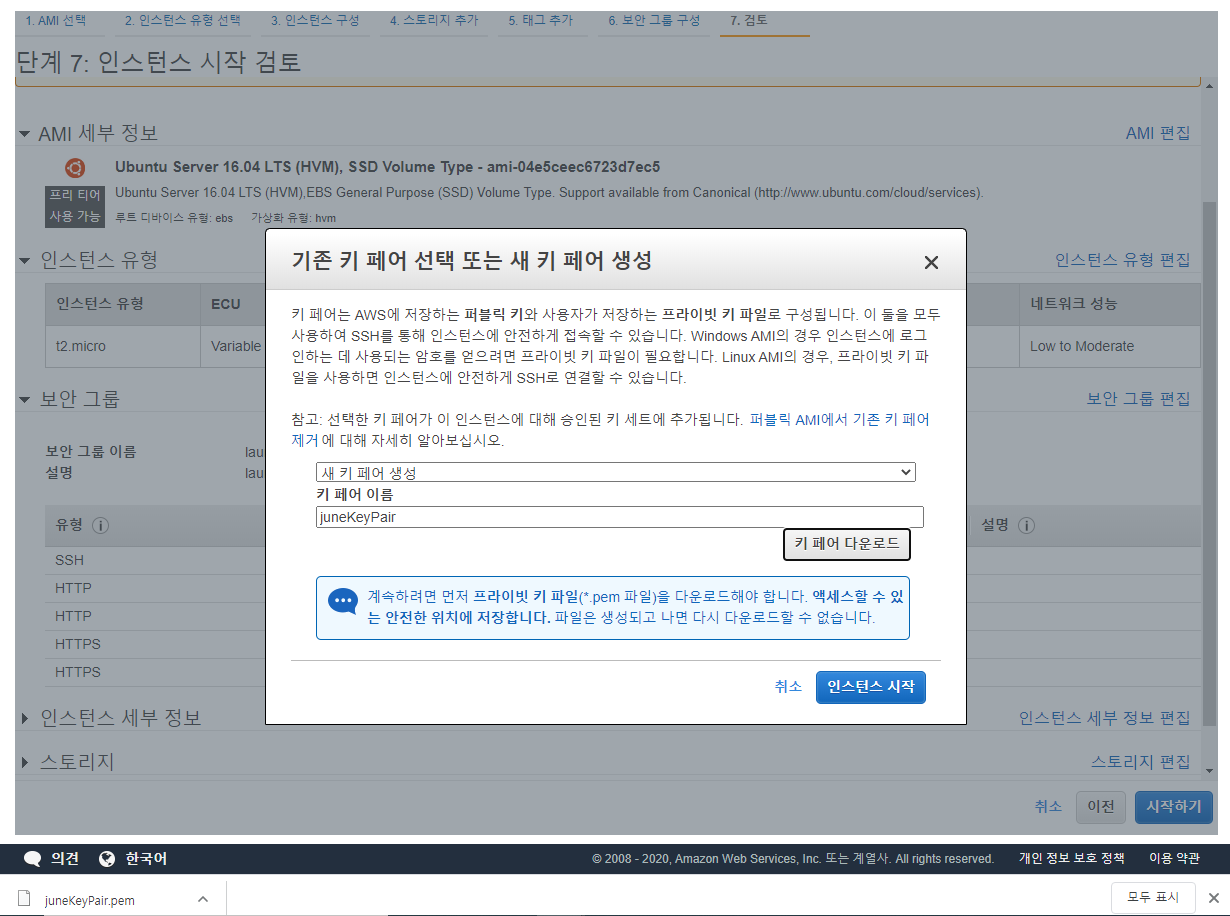Click the 인스턴스 세부 정보 편집 link
This screenshot has height=916, width=1230.
tap(1105, 718)
